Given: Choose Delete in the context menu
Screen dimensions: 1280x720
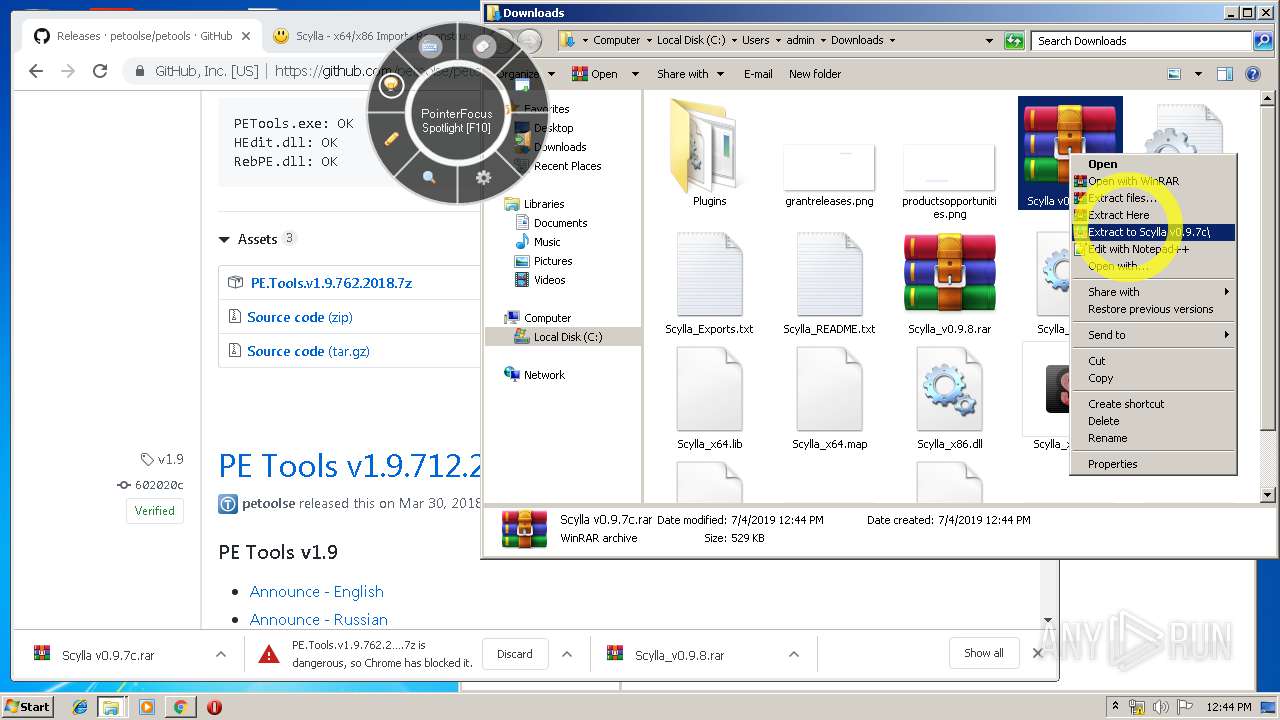Looking at the screenshot, I should [1154, 421].
